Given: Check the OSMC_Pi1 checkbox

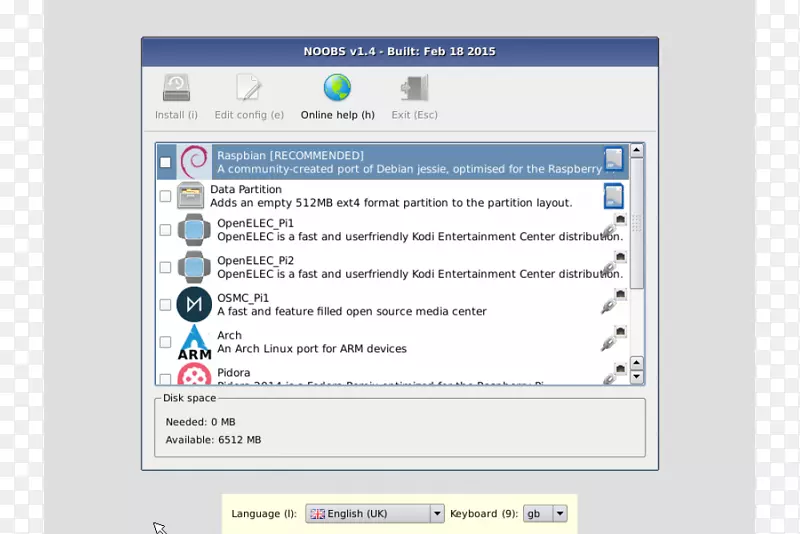Looking at the screenshot, I should [165, 304].
